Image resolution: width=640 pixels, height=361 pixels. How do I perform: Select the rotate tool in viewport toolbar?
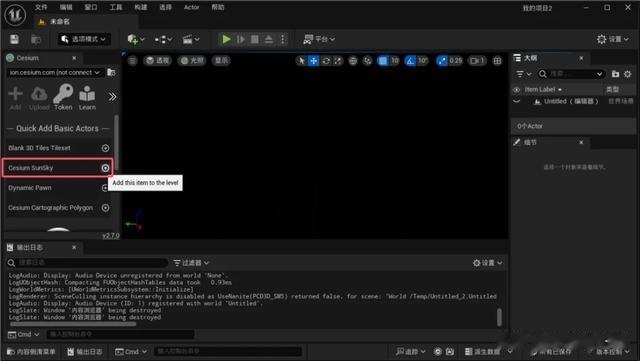point(326,61)
